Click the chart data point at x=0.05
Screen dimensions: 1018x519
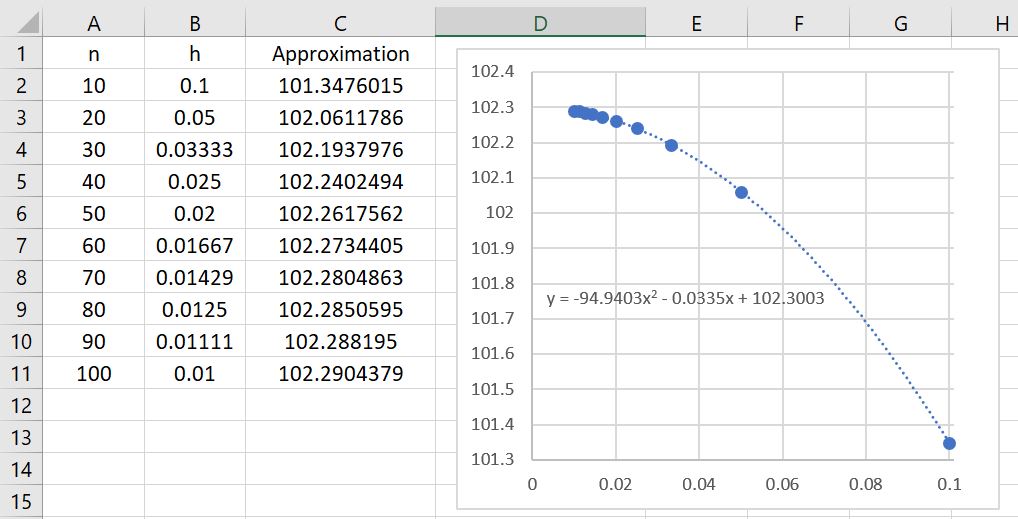[741, 192]
